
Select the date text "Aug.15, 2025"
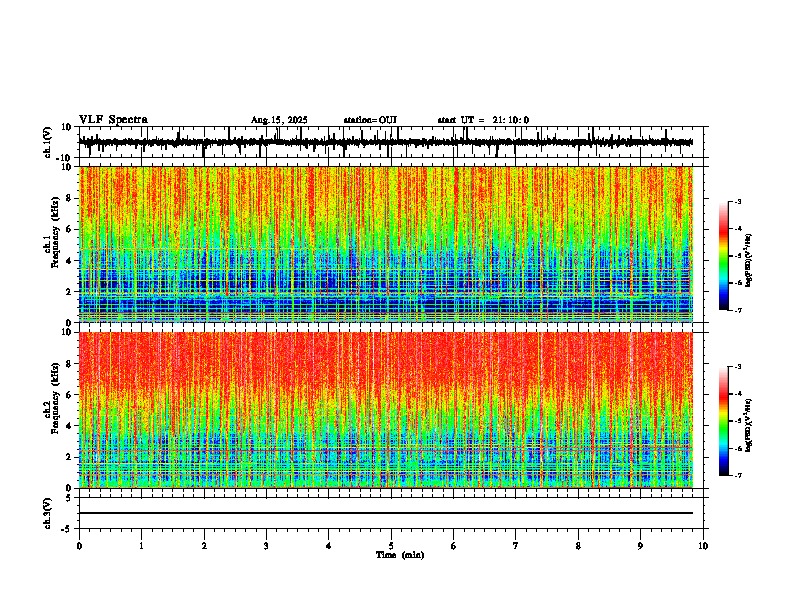(279, 120)
